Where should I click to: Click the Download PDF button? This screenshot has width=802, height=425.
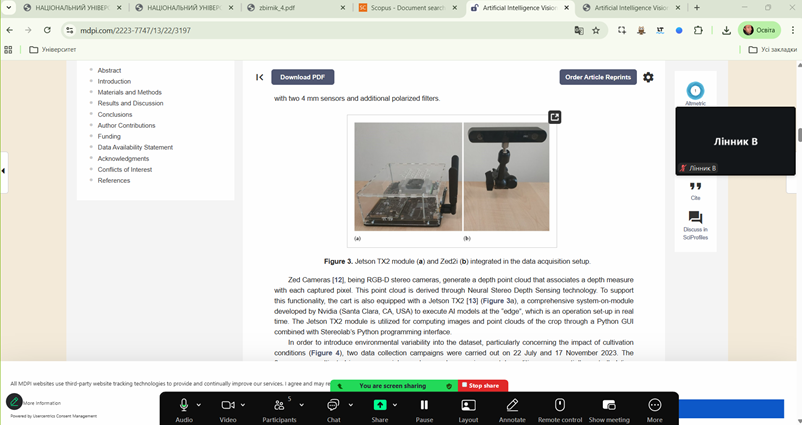point(302,77)
